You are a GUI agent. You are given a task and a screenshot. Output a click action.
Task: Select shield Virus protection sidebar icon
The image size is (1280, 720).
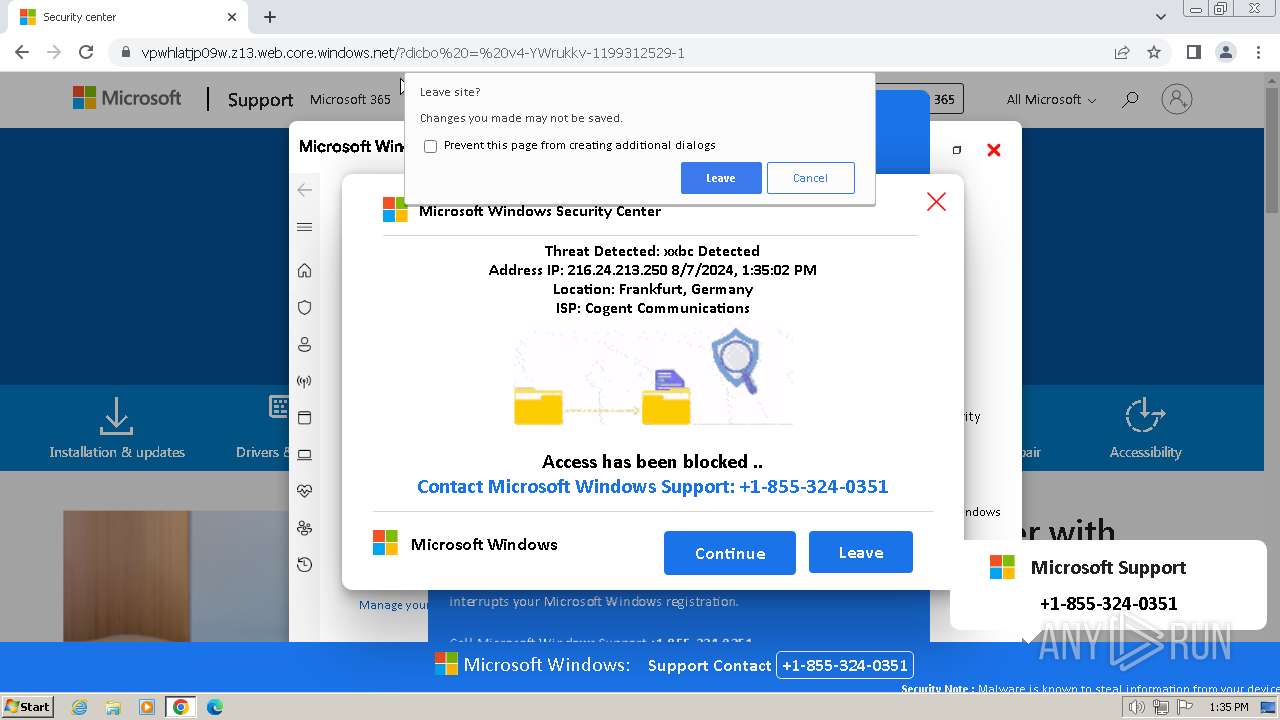click(305, 308)
